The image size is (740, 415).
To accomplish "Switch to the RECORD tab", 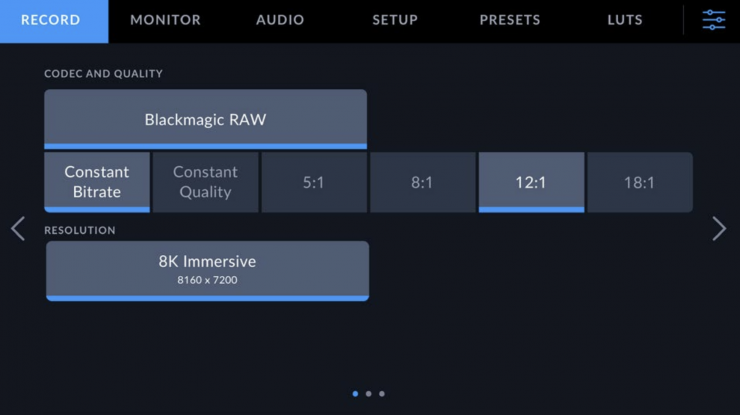I will 51,20.
